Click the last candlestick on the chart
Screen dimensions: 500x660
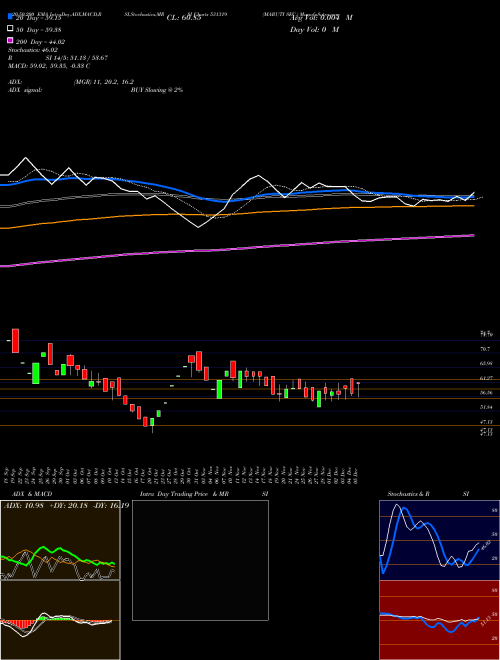pos(358,389)
